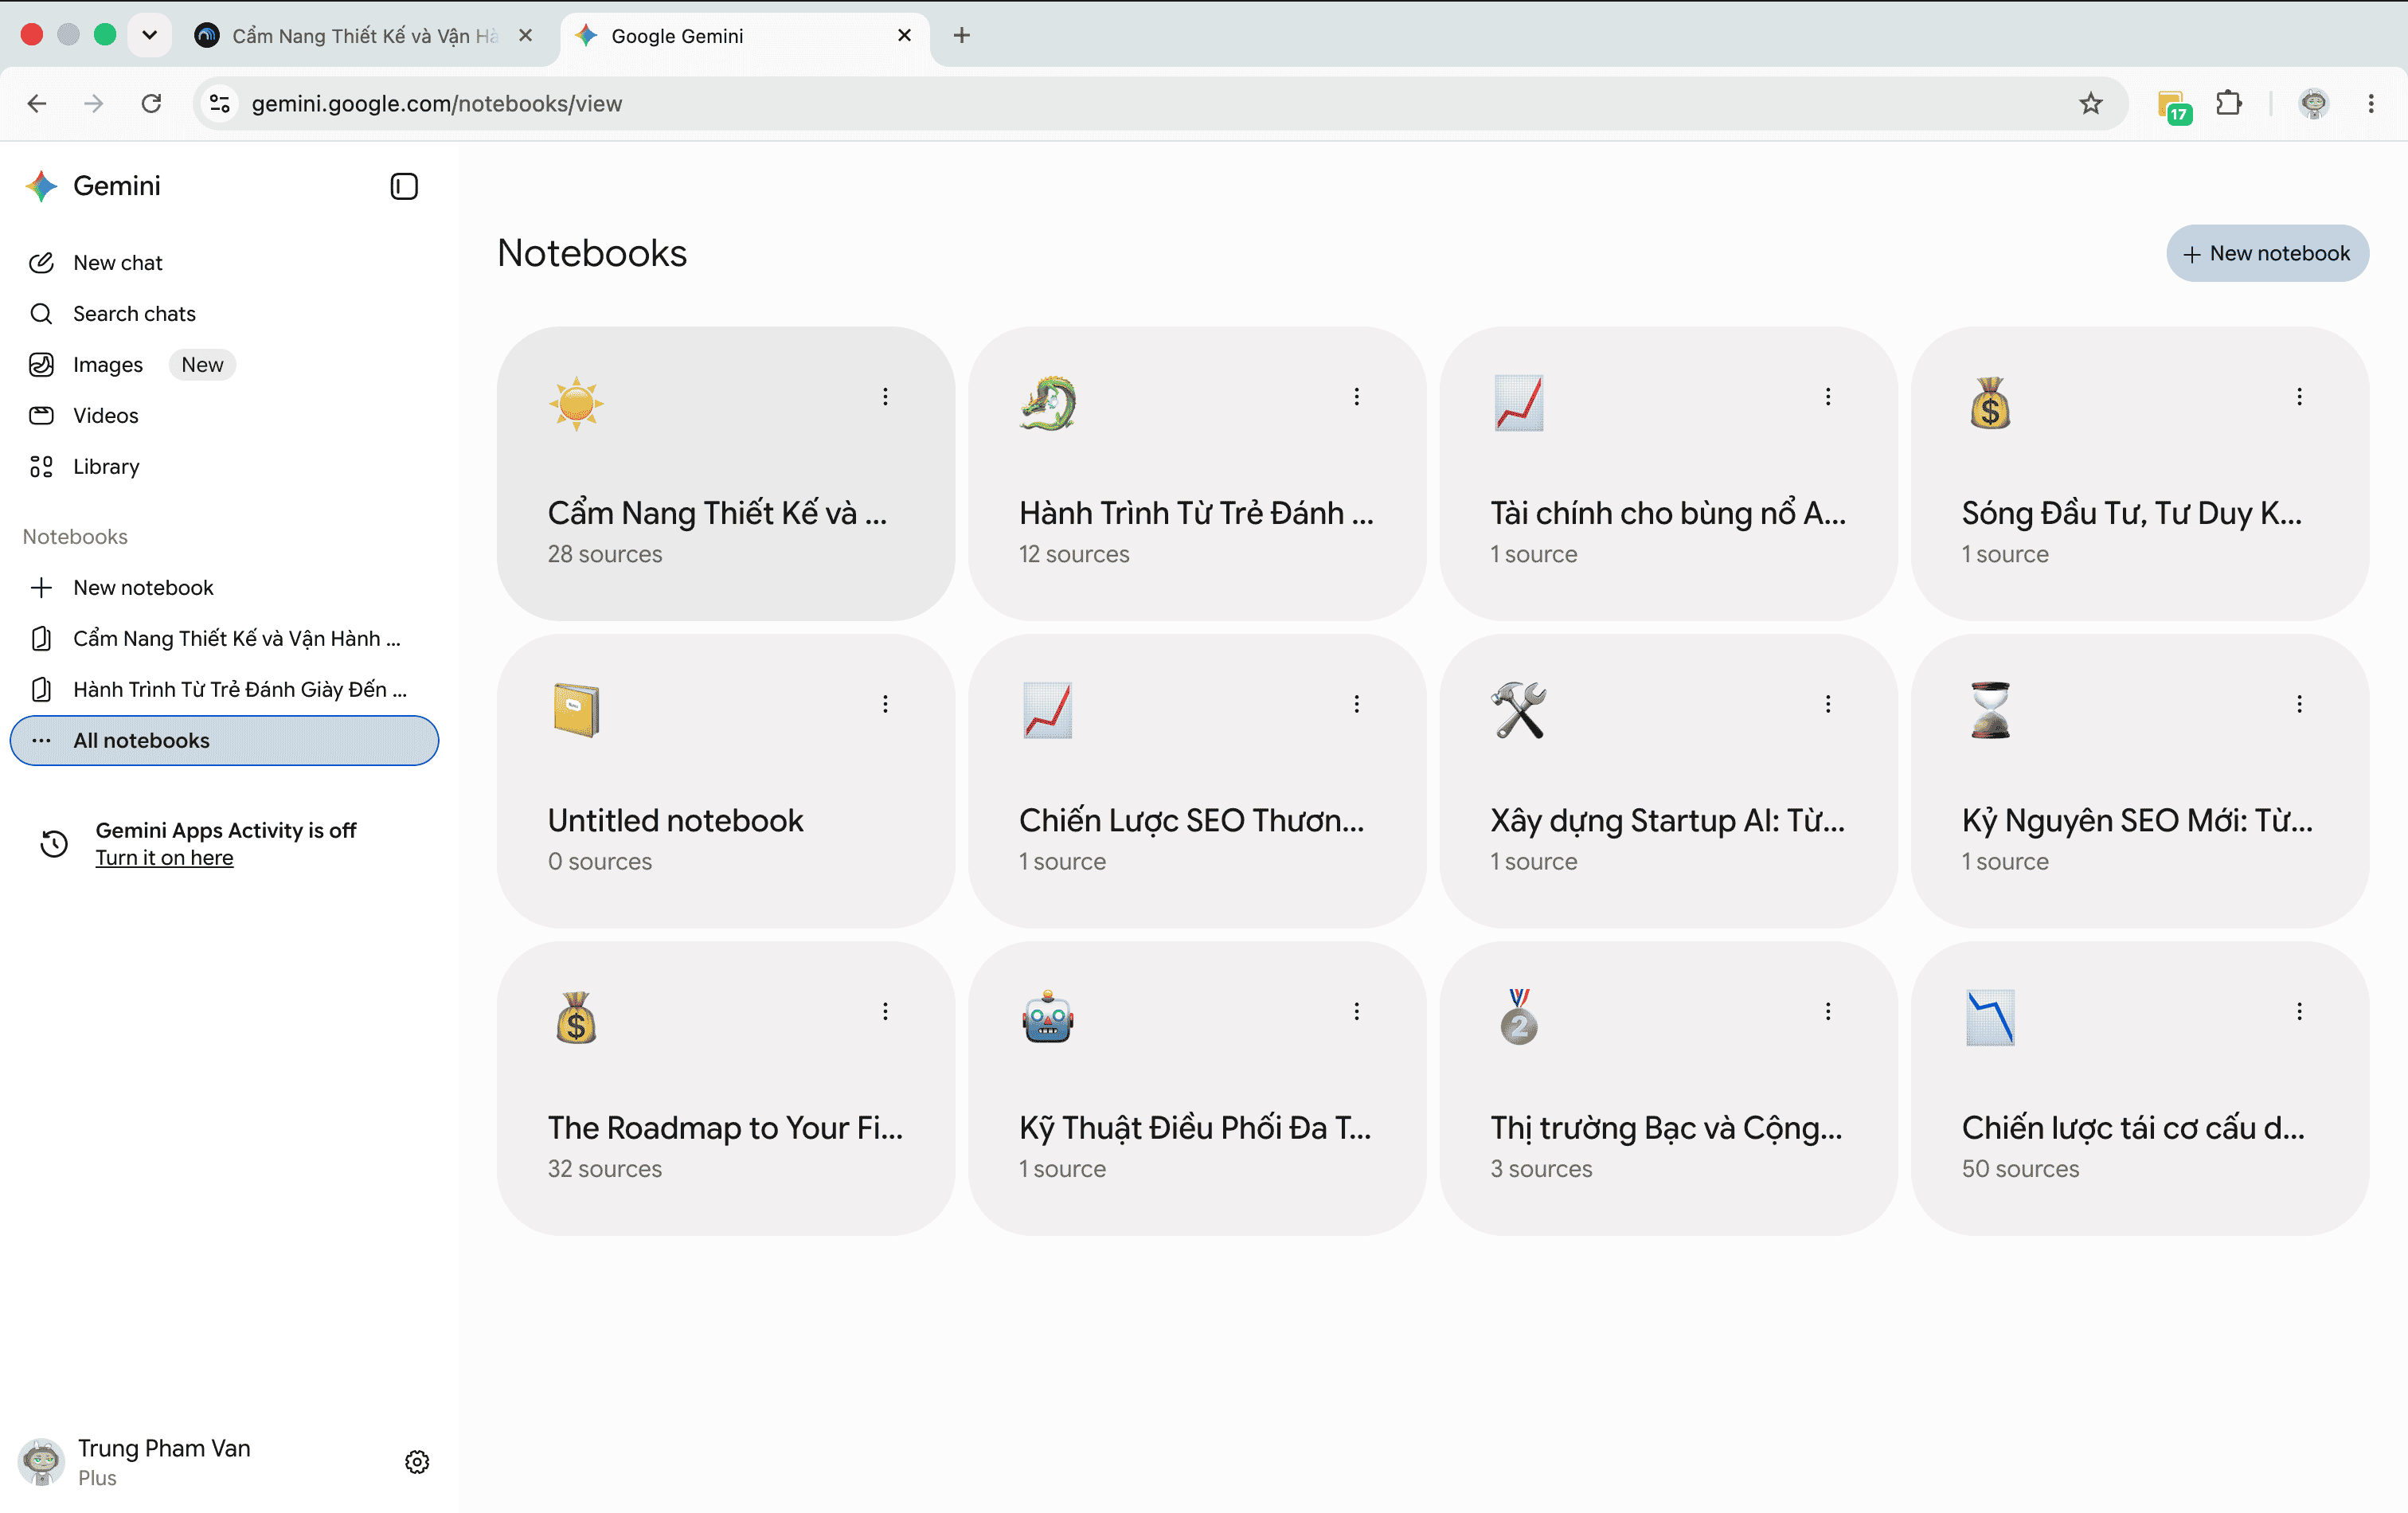Open options menu for Untitled notebook card
The width and height of the screenshot is (2408, 1513).
[885, 704]
